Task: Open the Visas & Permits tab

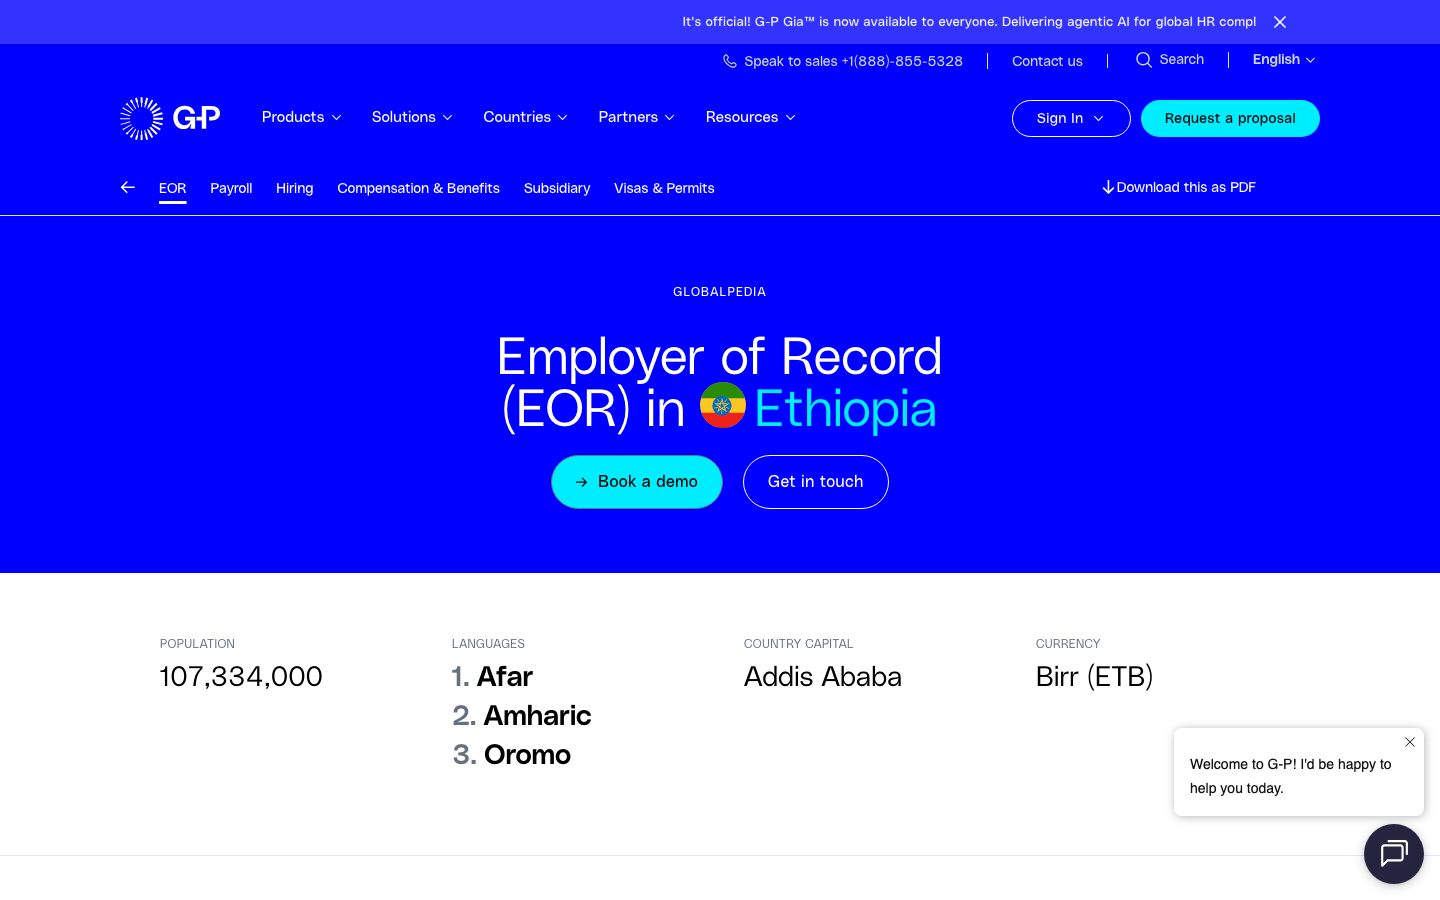Action: coord(664,188)
